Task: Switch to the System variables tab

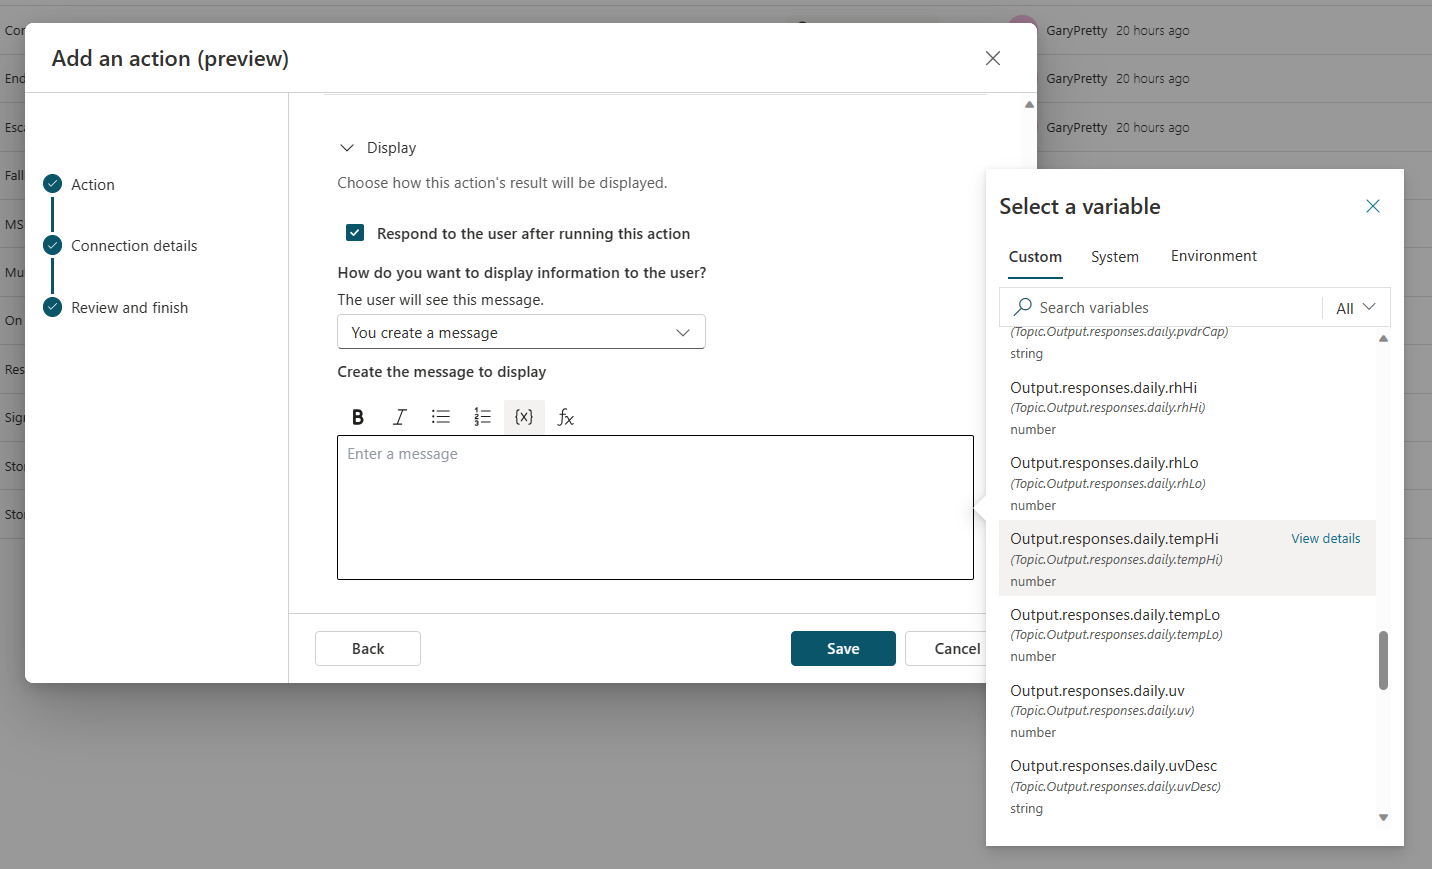Action: [x=1115, y=257]
